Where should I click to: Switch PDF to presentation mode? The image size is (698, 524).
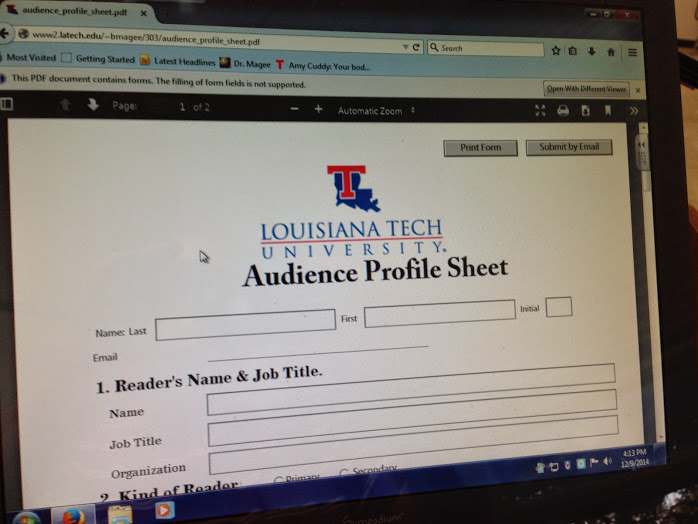(540, 110)
